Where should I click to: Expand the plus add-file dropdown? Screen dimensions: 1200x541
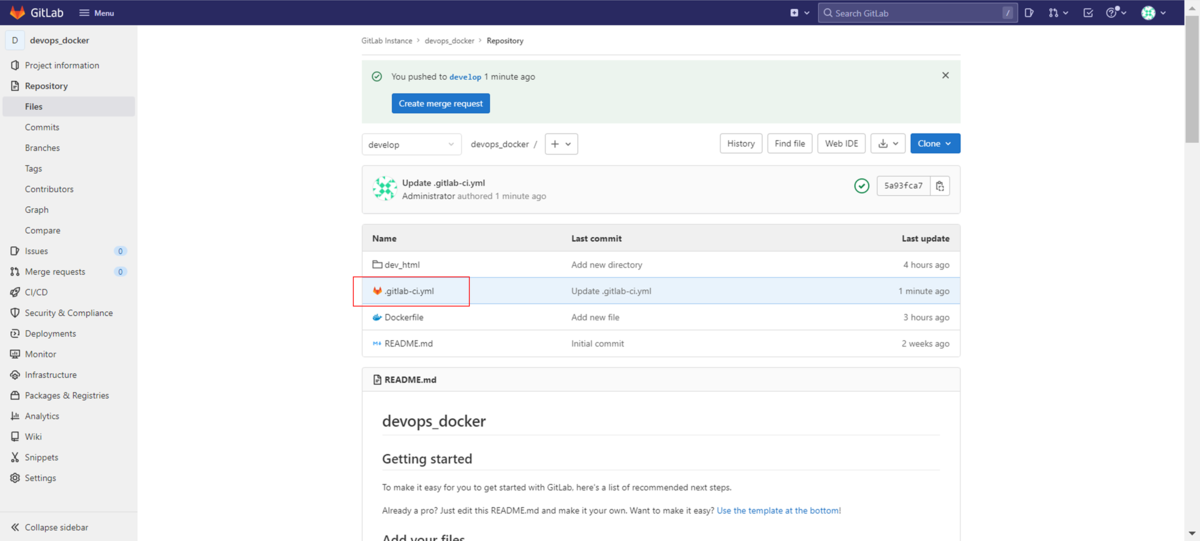[561, 144]
